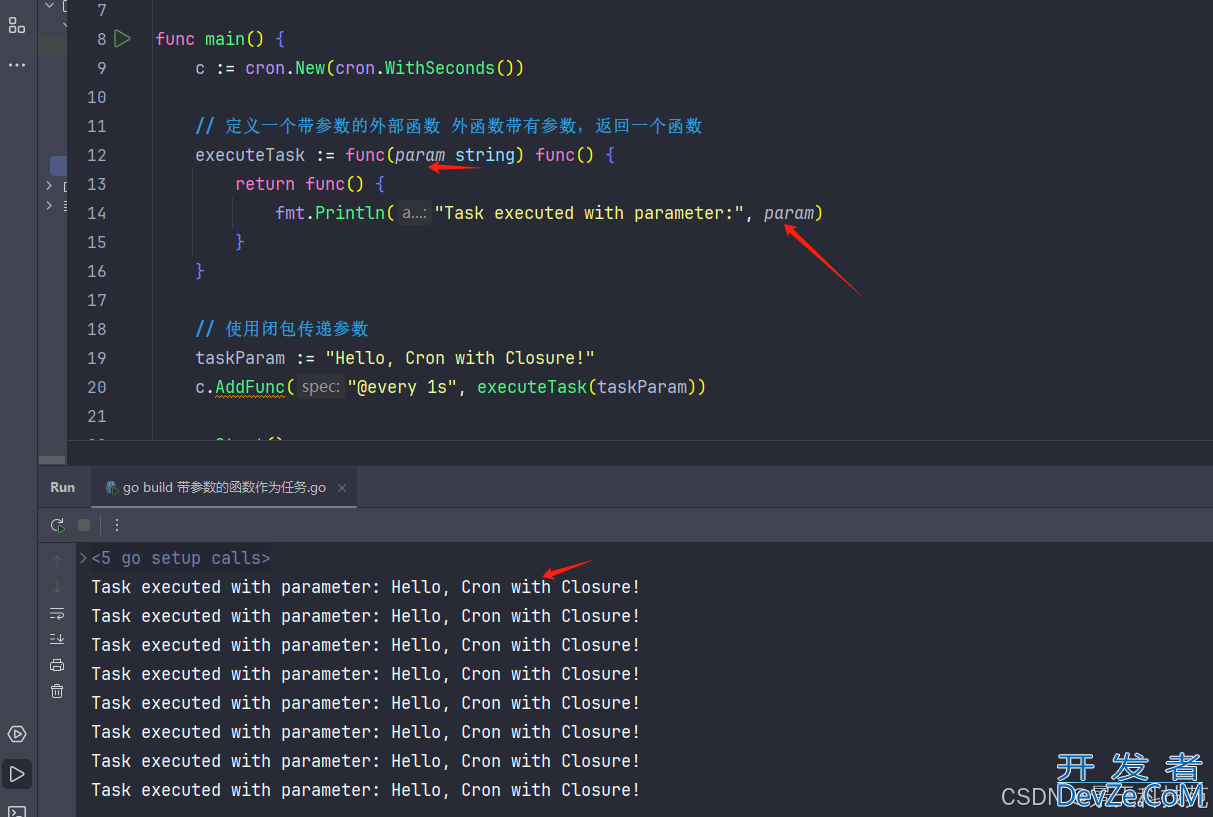Click the folded <5 go setup calls> text
The image size is (1213, 817).
[x=181, y=558]
